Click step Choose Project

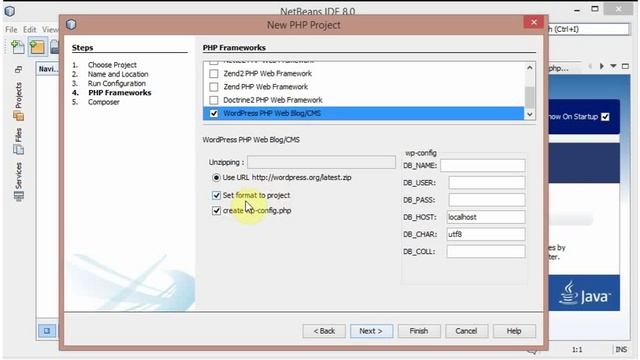pos(112,65)
